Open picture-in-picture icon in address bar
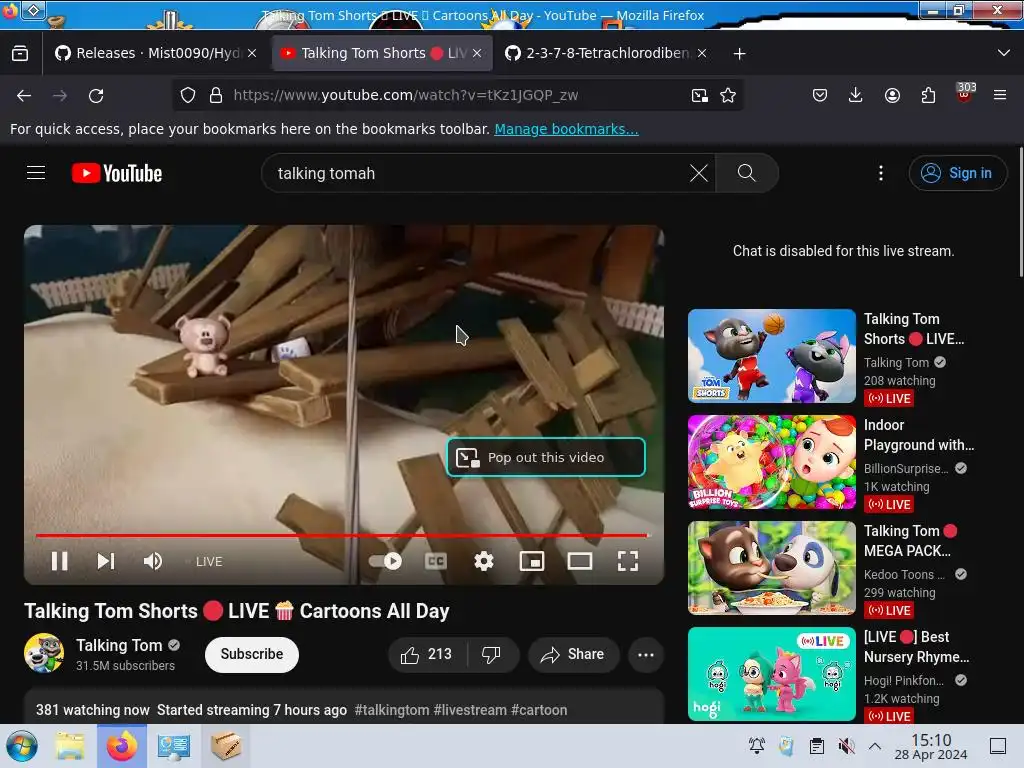This screenshot has width=1024, height=768. pyautogui.click(x=699, y=95)
